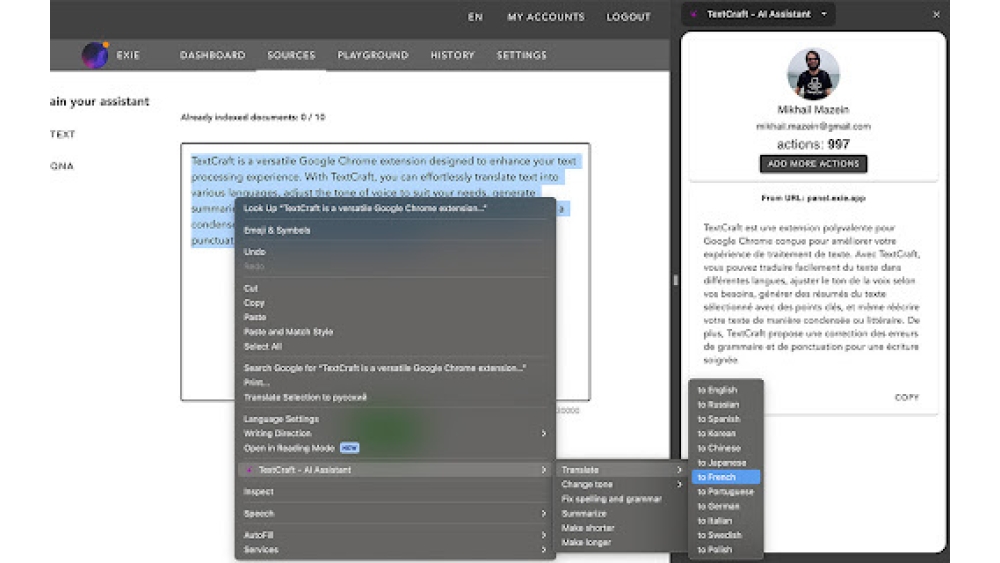This screenshot has height=563, width=1000.
Task: Click the TextCraft icon in panel header
Action: click(x=694, y=14)
